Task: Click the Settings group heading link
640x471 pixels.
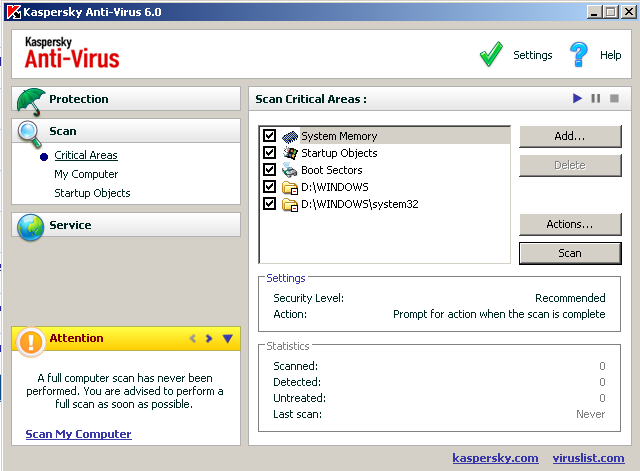Action: pos(286,278)
